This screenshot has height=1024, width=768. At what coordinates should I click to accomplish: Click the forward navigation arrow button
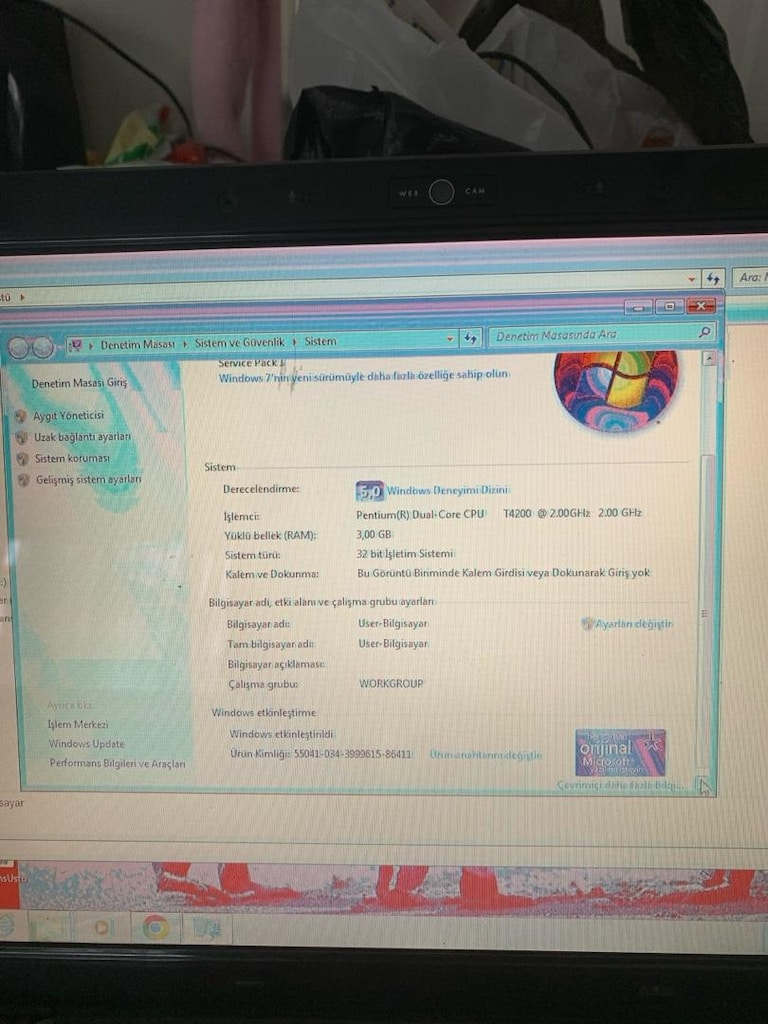(42, 347)
